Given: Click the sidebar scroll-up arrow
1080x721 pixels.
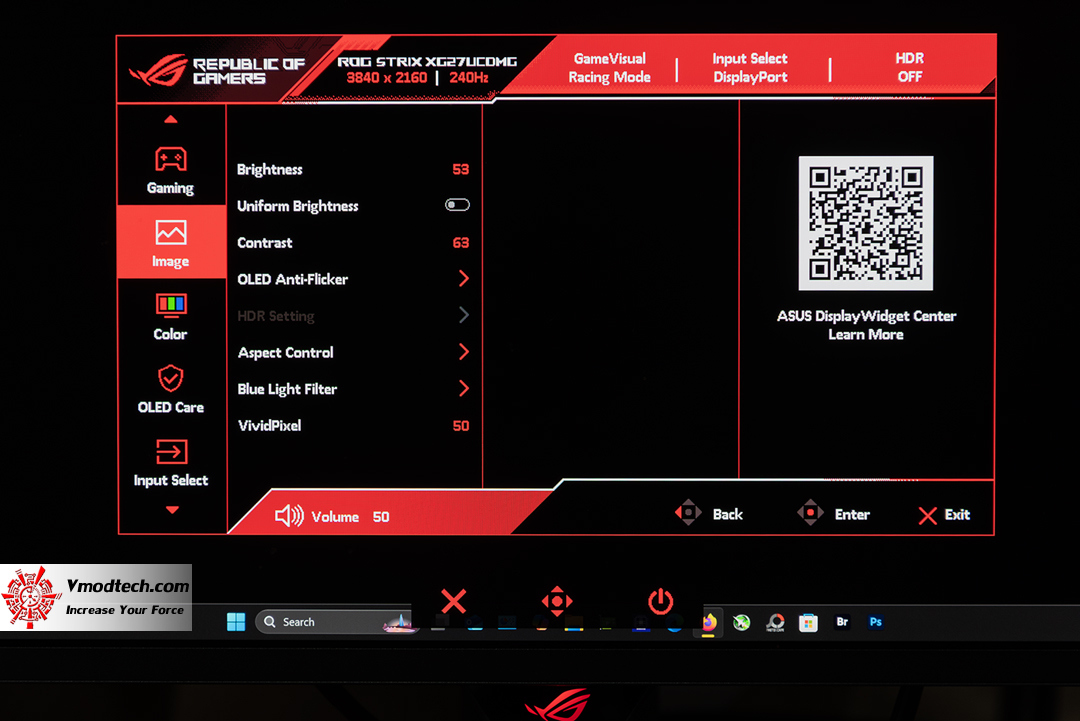Looking at the screenshot, I should (x=171, y=119).
